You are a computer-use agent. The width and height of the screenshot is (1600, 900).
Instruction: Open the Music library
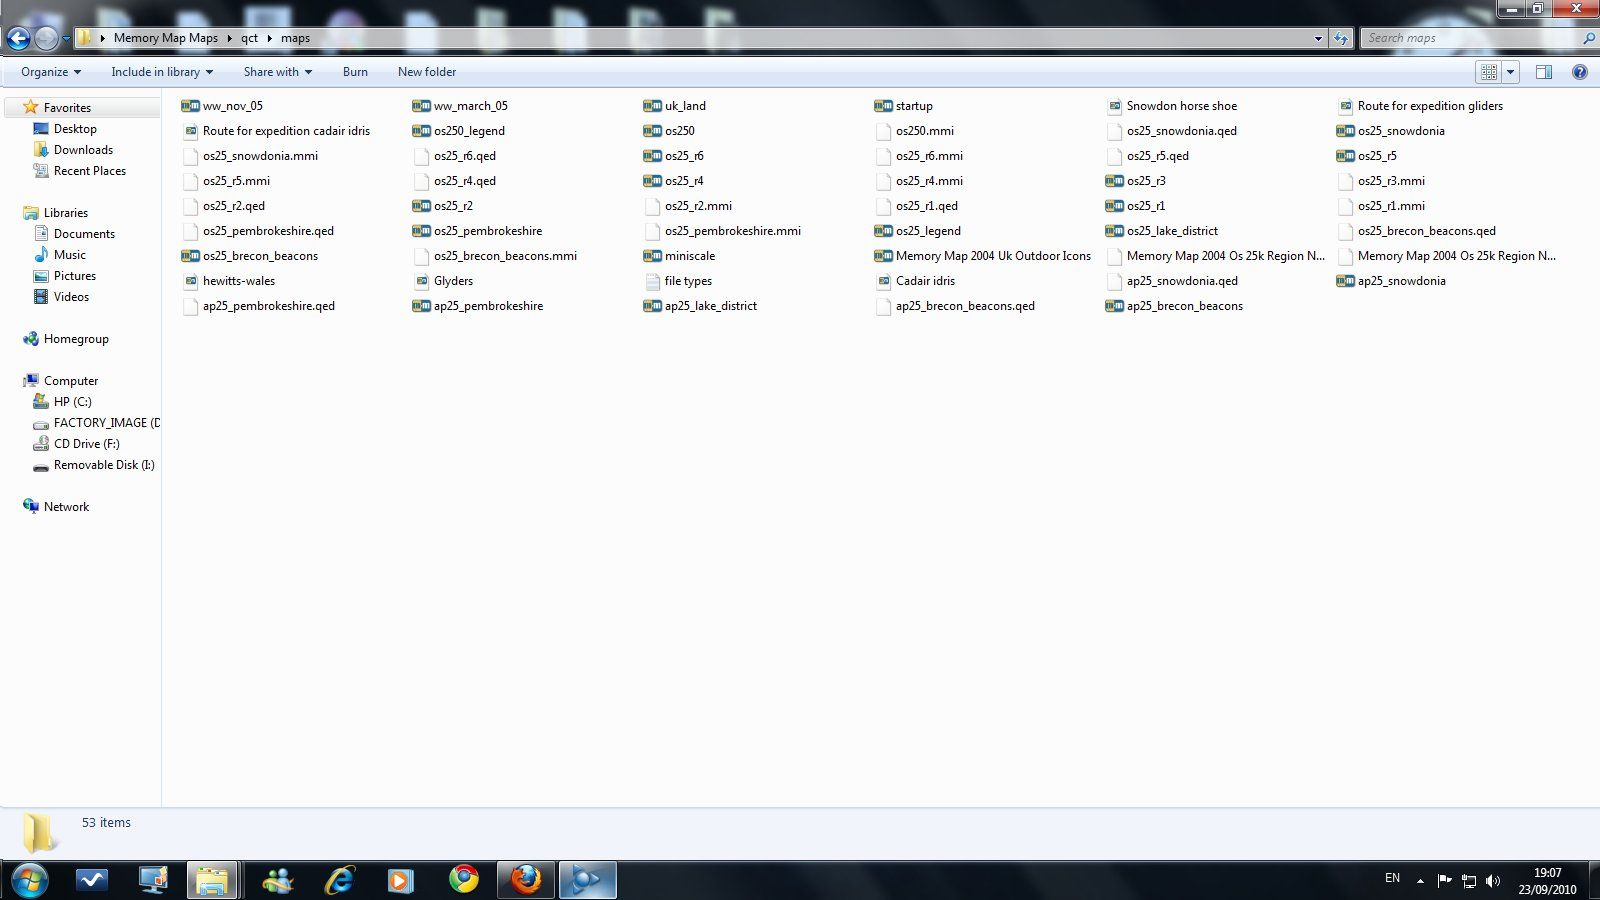click(70, 255)
